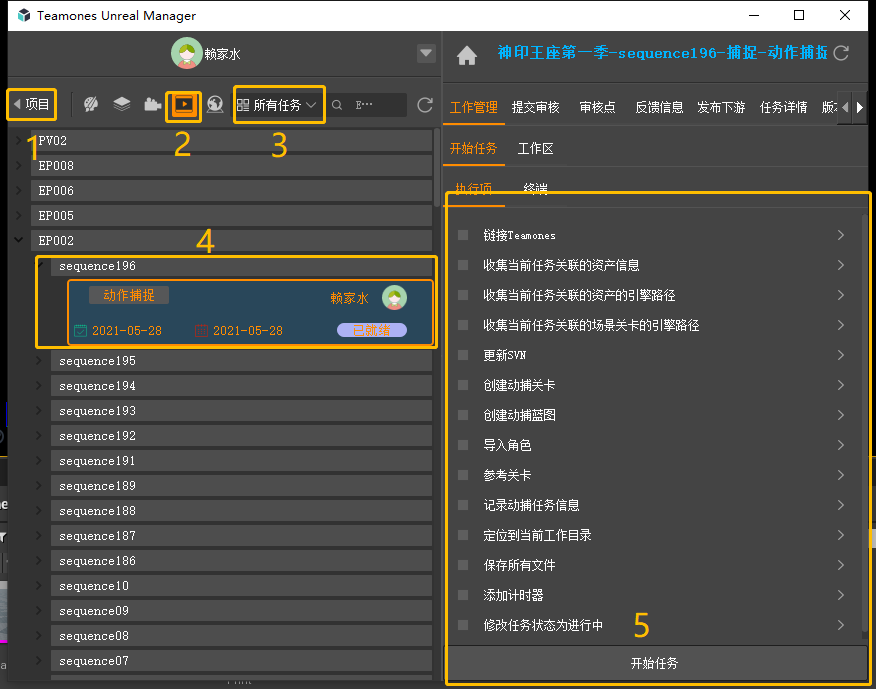
Task: Go back using the 项目 button
Action: click(31, 104)
